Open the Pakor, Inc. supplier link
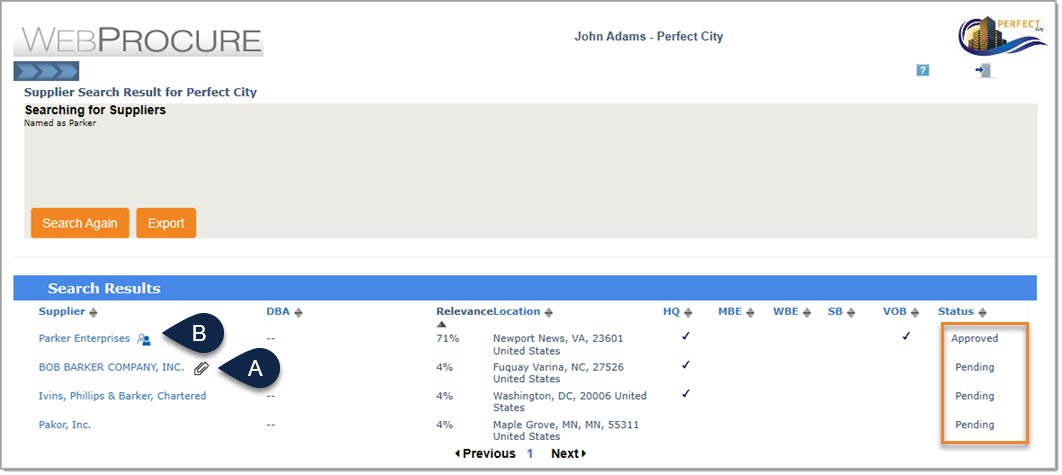The height and width of the screenshot is (475, 1062). coord(65,425)
